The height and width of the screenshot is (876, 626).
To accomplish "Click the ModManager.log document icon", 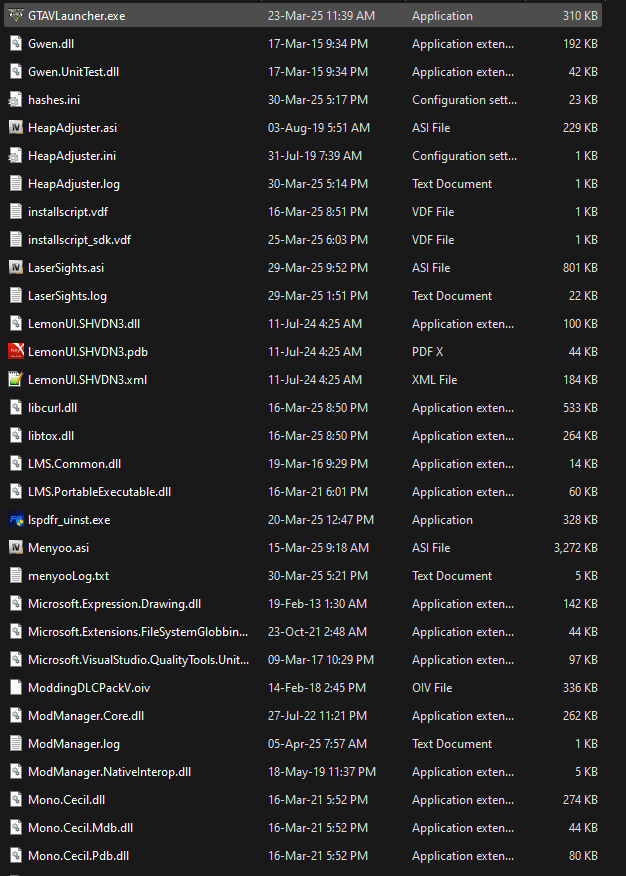I will pos(16,744).
